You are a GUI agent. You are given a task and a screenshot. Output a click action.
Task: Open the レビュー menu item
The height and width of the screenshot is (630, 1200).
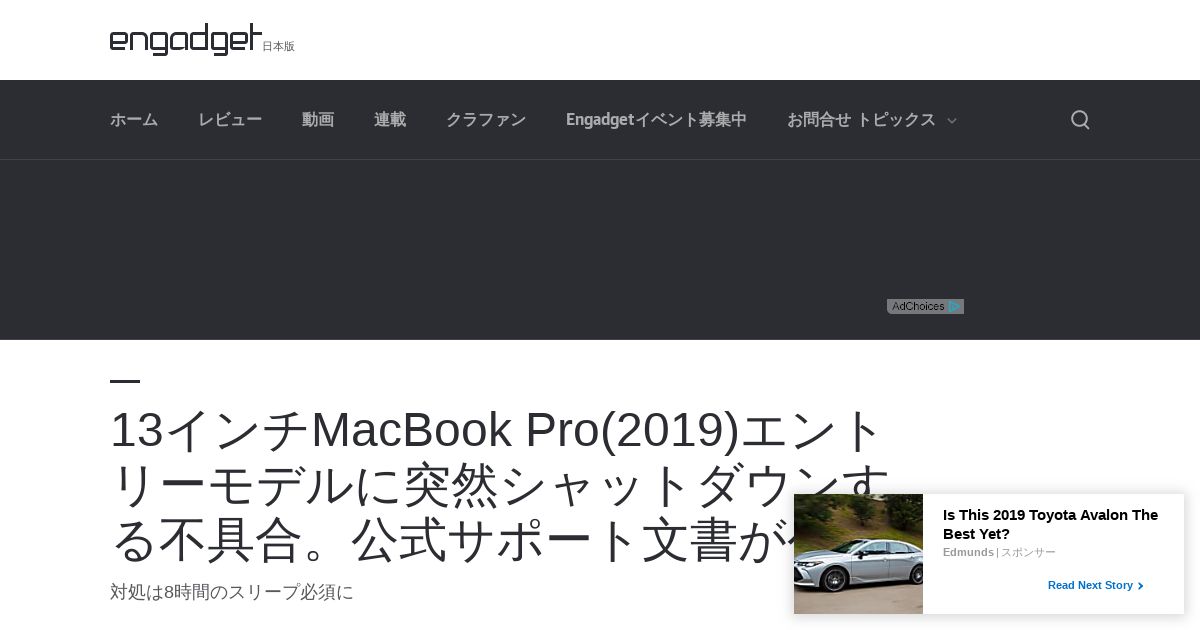[230, 120]
